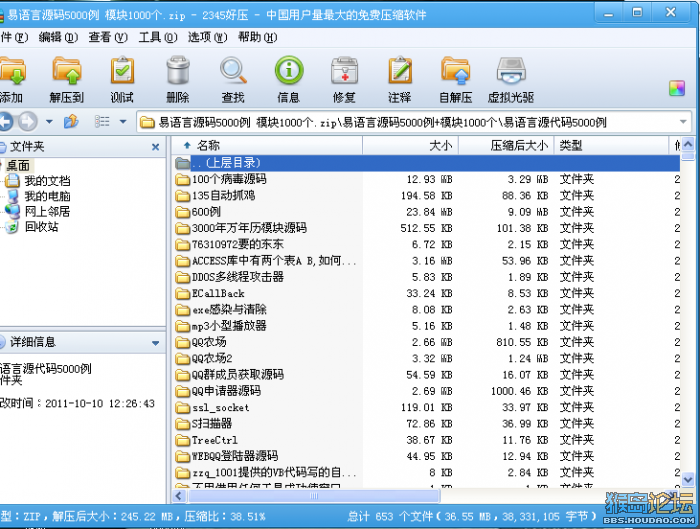Open the 编辑(E) menu
Viewport: 700px width, 529px height.
pos(58,37)
